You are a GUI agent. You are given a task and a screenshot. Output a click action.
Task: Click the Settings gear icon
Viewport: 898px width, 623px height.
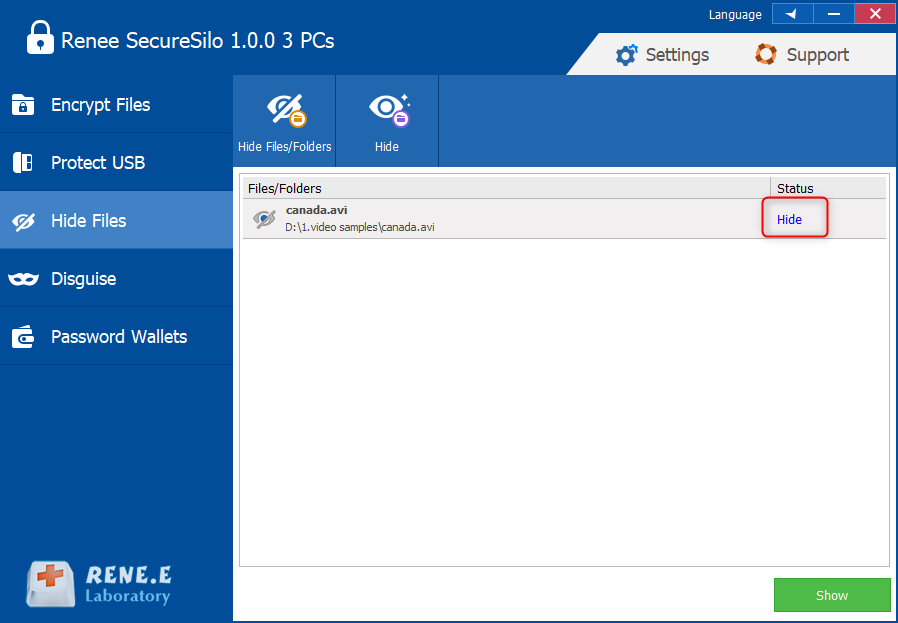click(x=626, y=55)
